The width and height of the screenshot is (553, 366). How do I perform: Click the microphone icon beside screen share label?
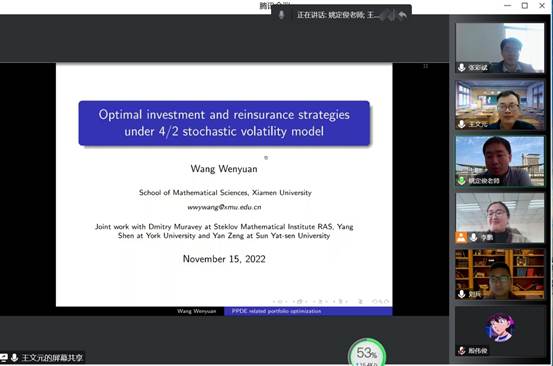coord(14,358)
